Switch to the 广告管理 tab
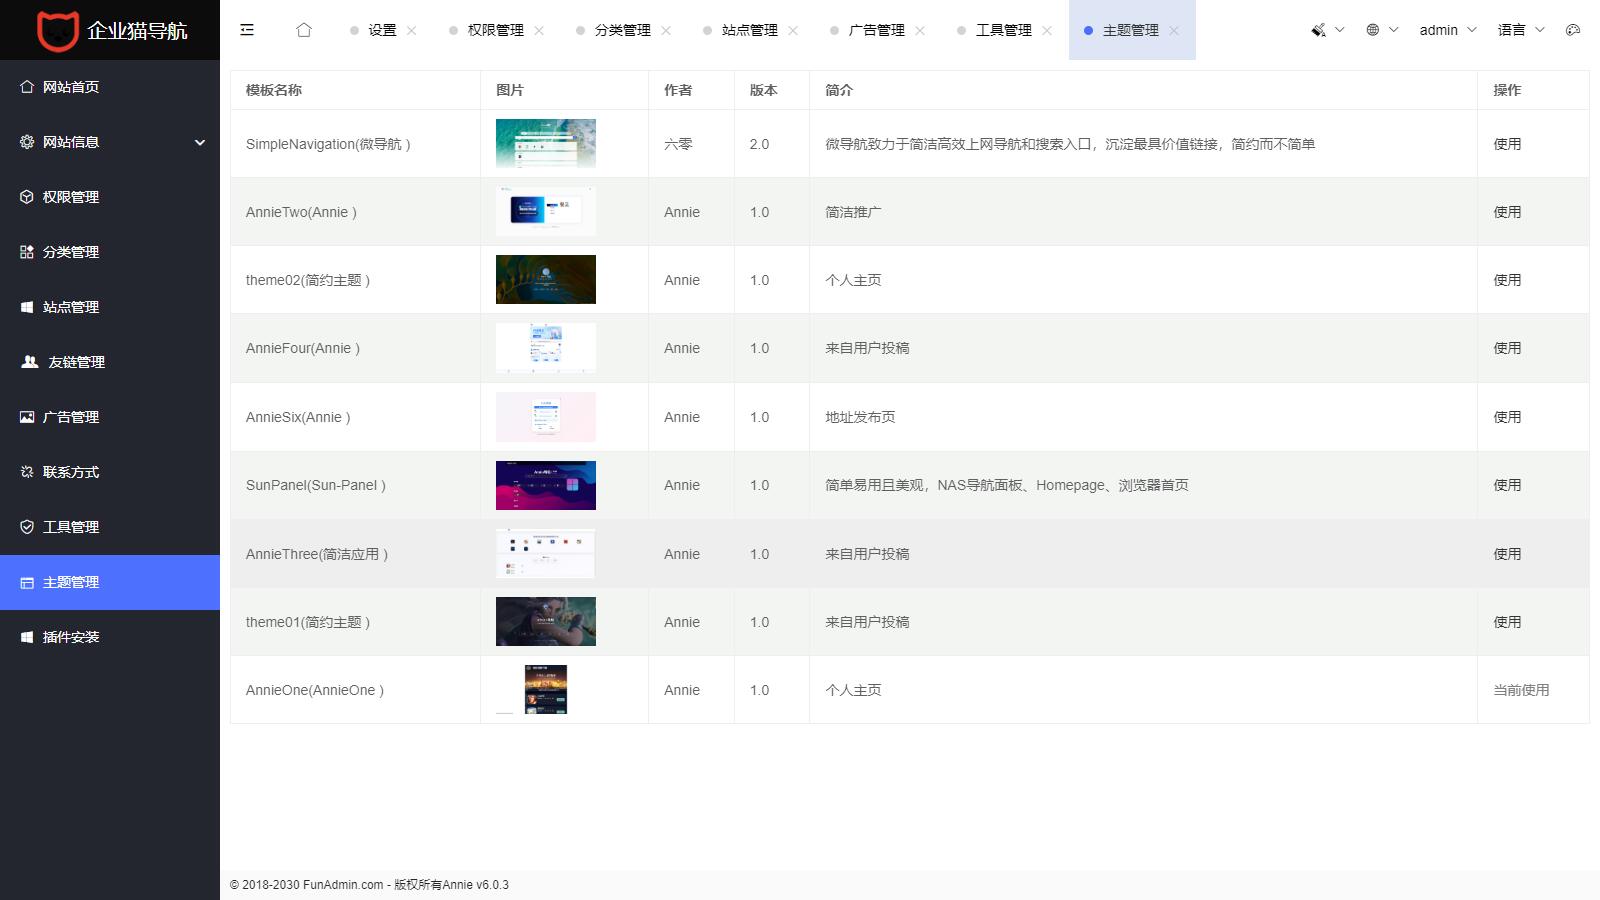The width and height of the screenshot is (1600, 900). point(876,30)
